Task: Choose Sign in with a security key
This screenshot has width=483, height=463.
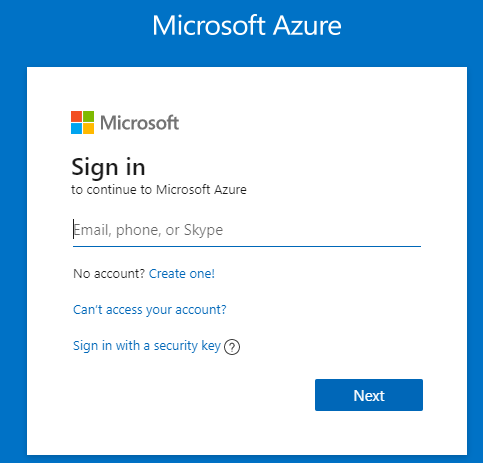Action: pos(147,346)
